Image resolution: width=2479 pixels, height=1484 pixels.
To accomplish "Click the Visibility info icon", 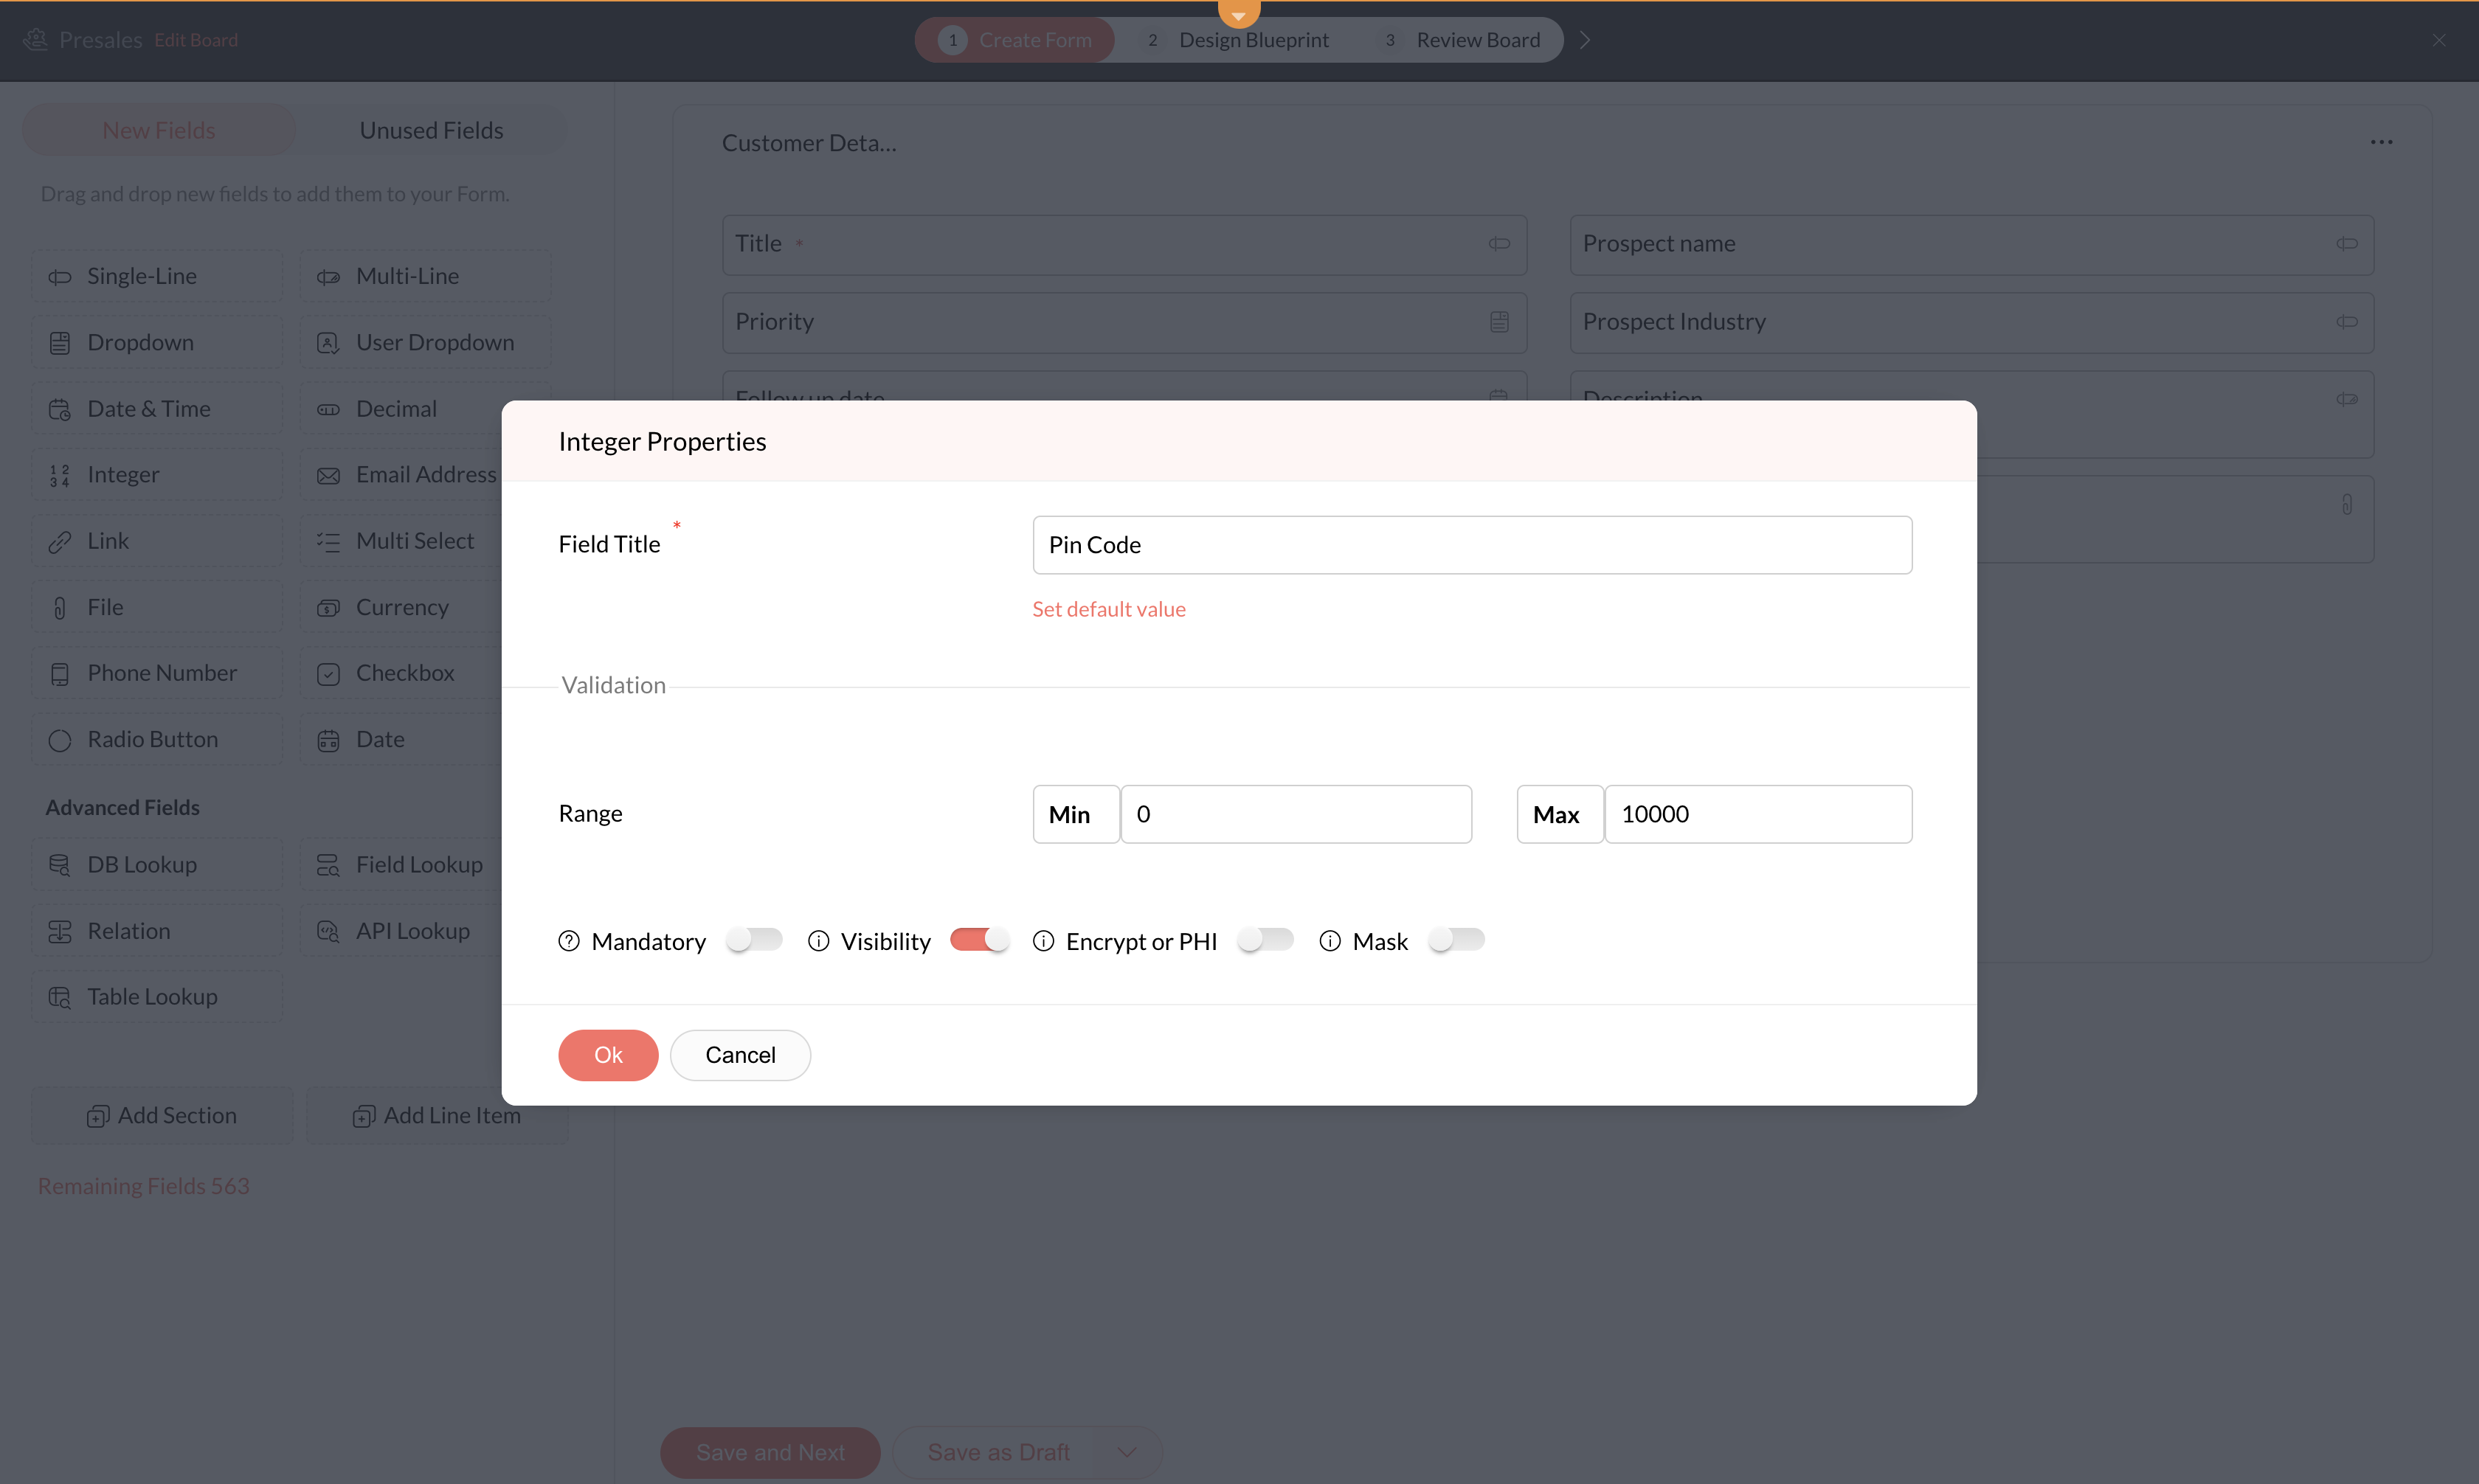I will 818,941.
